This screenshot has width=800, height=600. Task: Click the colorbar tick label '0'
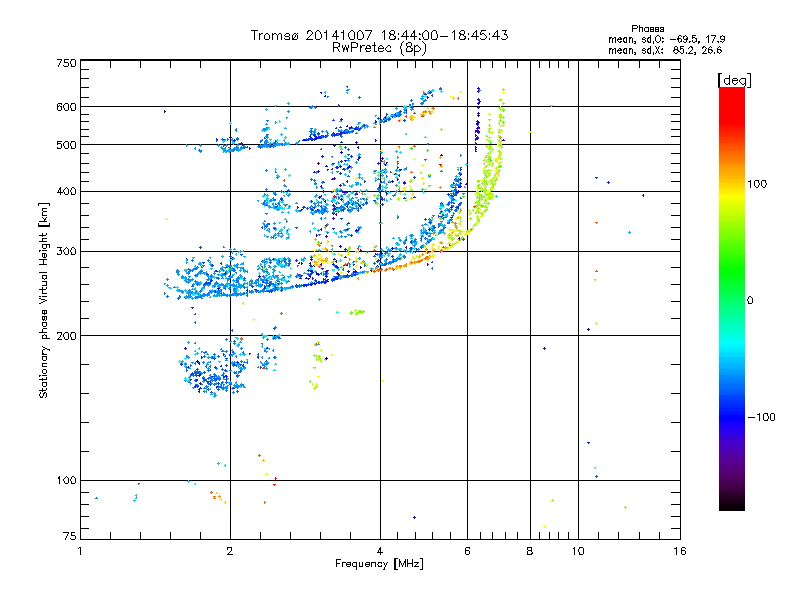tap(750, 301)
